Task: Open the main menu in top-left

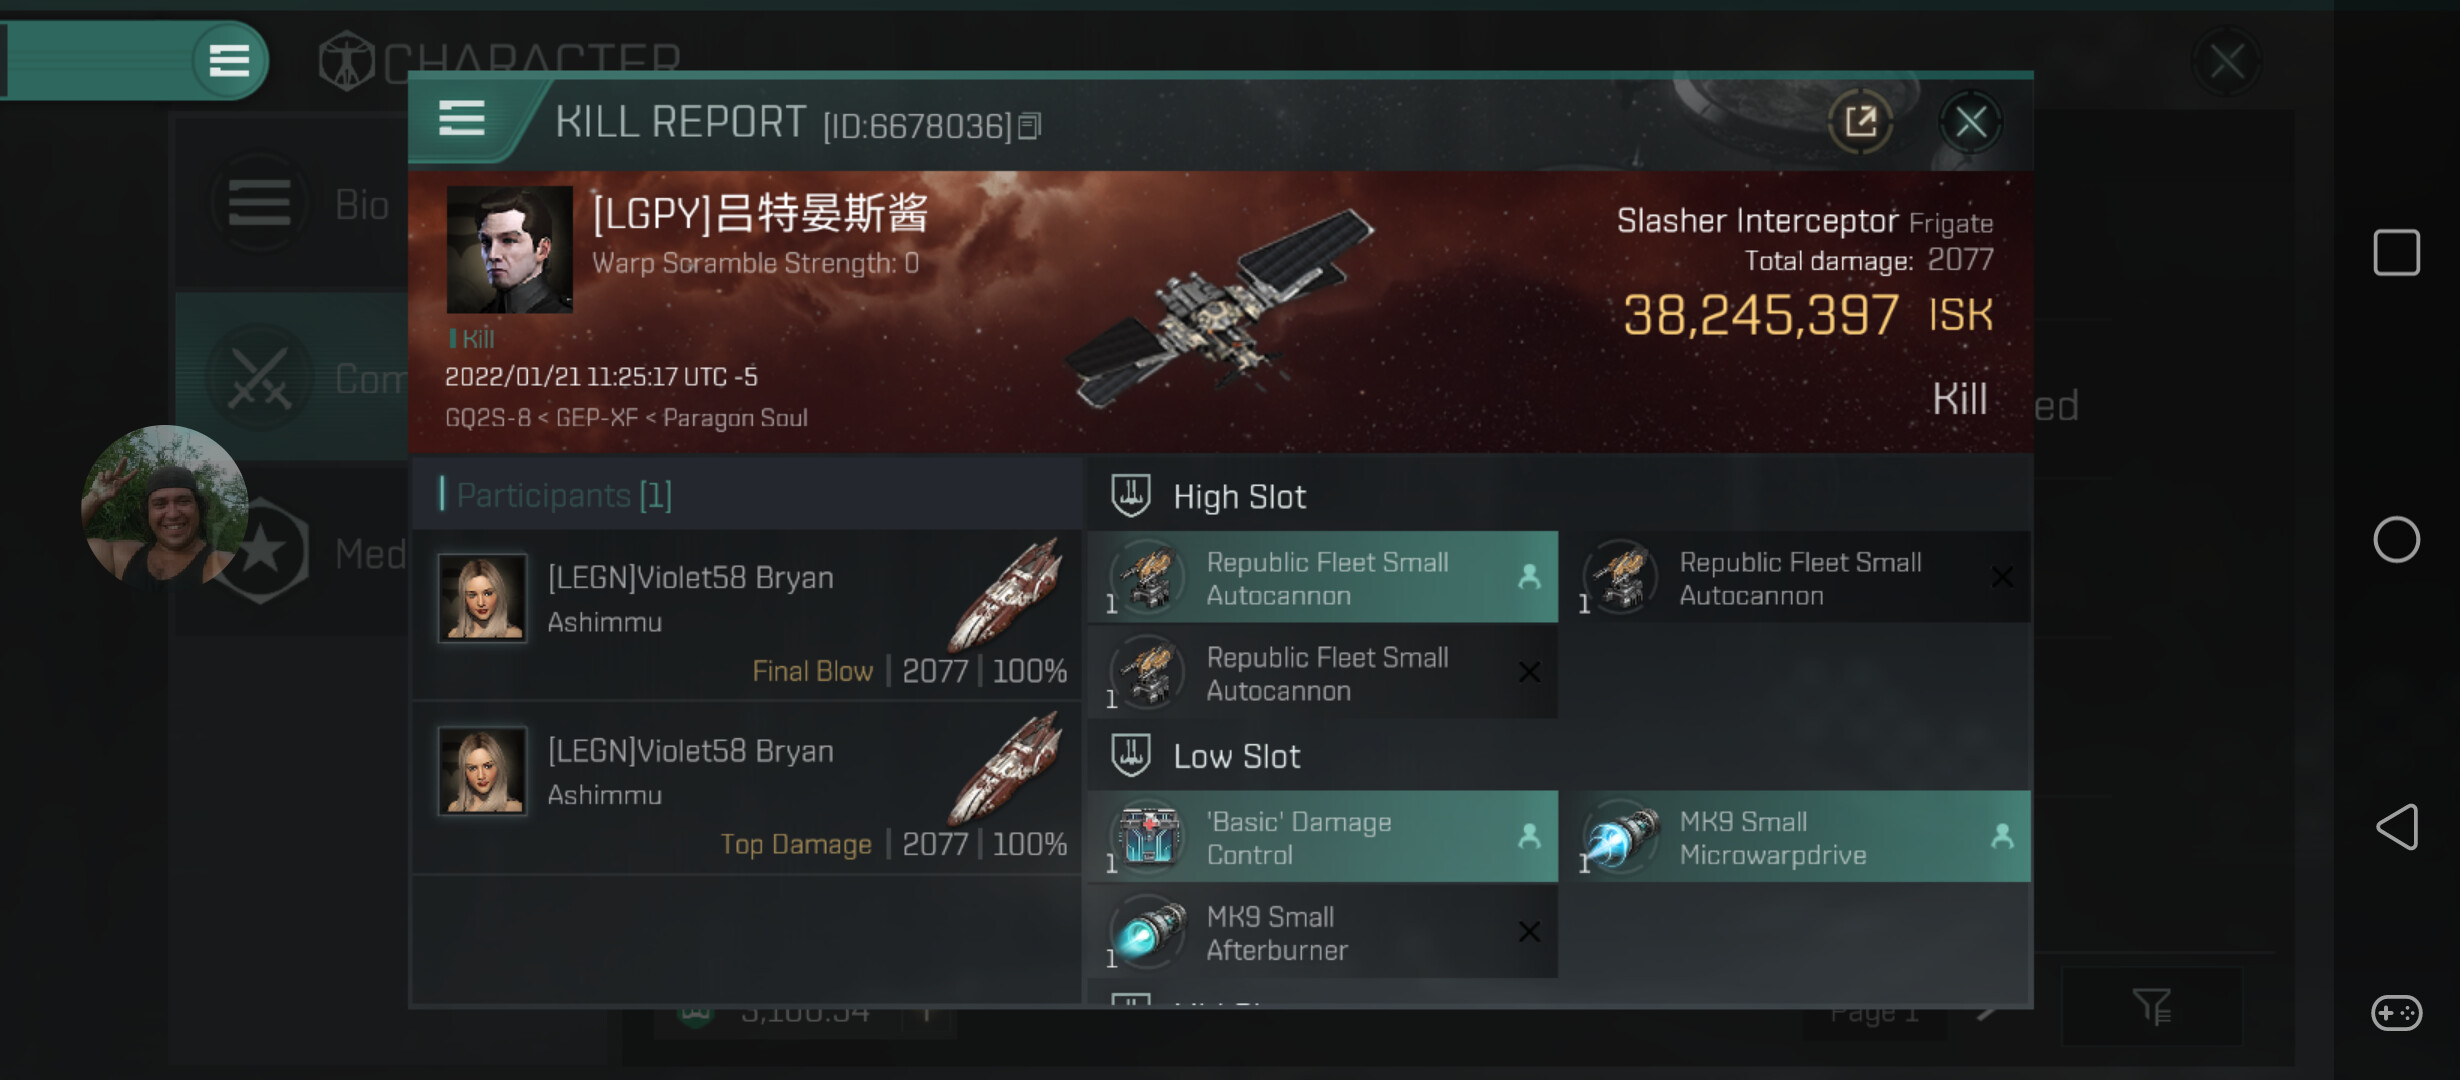Action: click(229, 60)
